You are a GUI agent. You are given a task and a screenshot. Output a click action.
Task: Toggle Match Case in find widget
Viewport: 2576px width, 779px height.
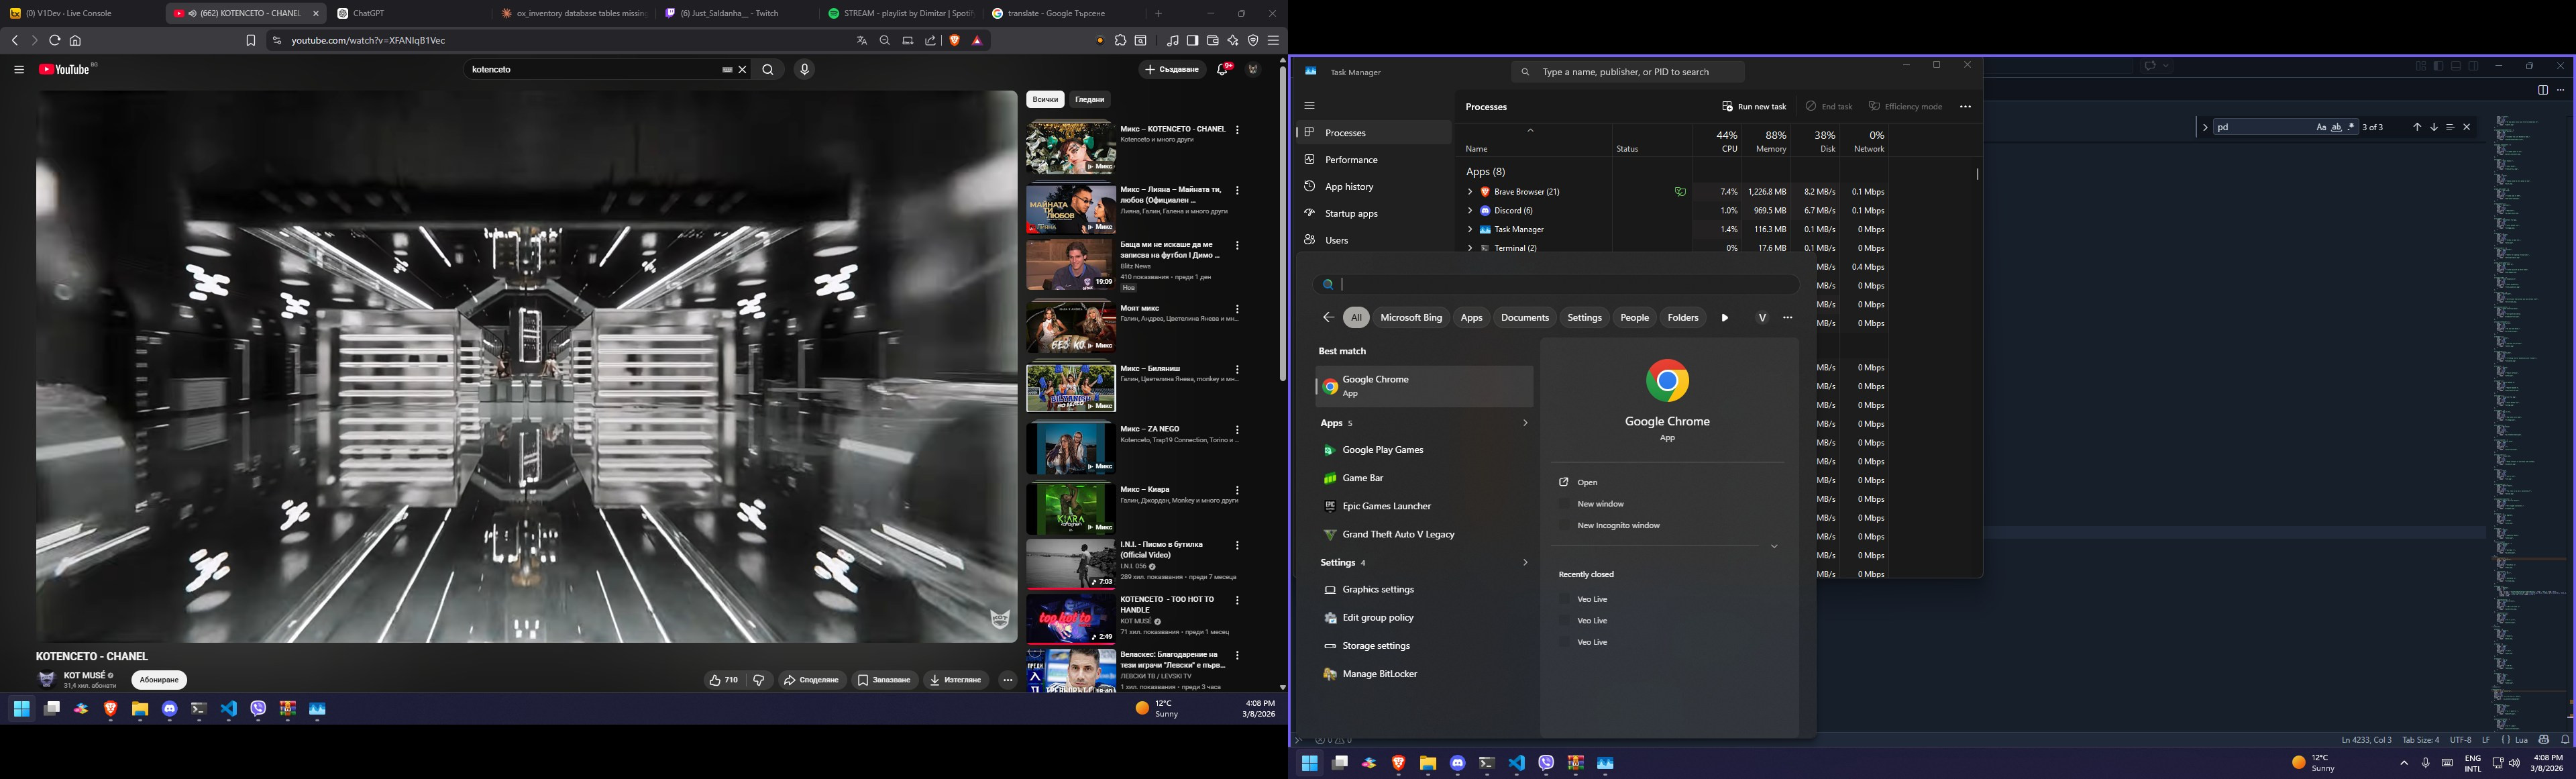point(2321,127)
